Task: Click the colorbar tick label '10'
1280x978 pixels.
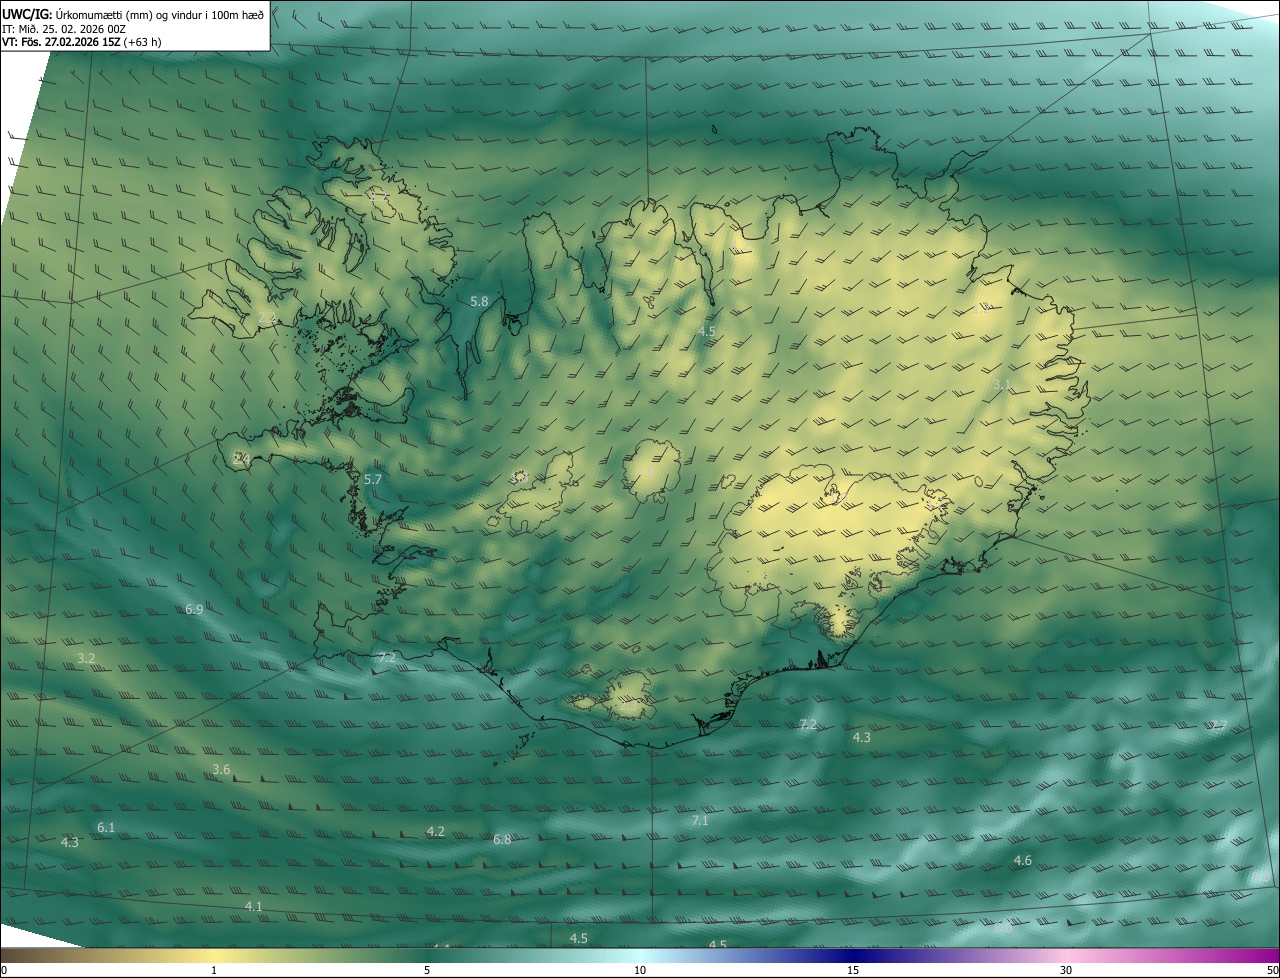Action: click(640, 970)
